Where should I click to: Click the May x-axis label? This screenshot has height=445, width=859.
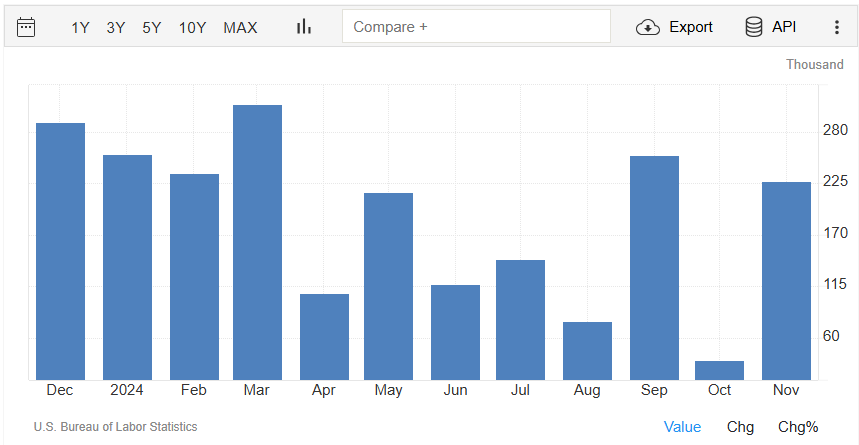(x=388, y=391)
